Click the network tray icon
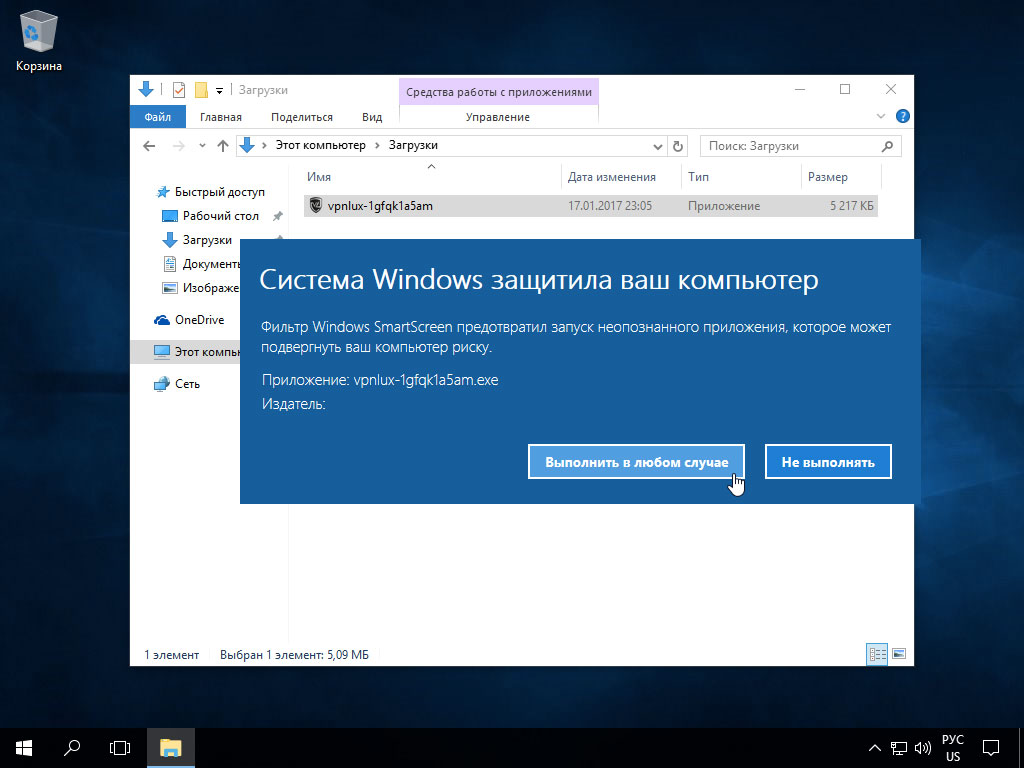This screenshot has height=768, width=1024. pyautogui.click(x=899, y=748)
